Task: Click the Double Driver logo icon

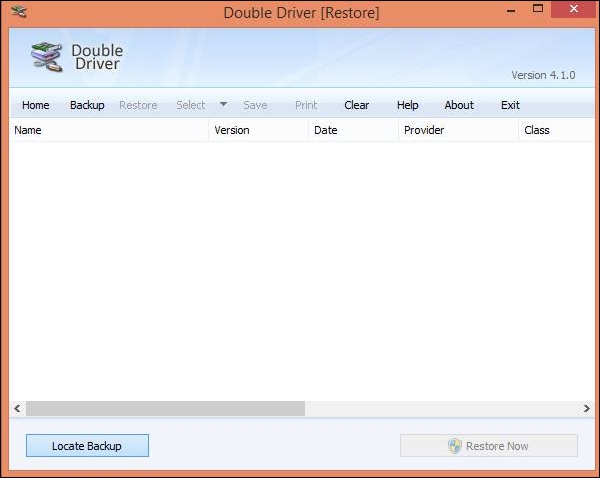Action: pyautogui.click(x=47, y=57)
